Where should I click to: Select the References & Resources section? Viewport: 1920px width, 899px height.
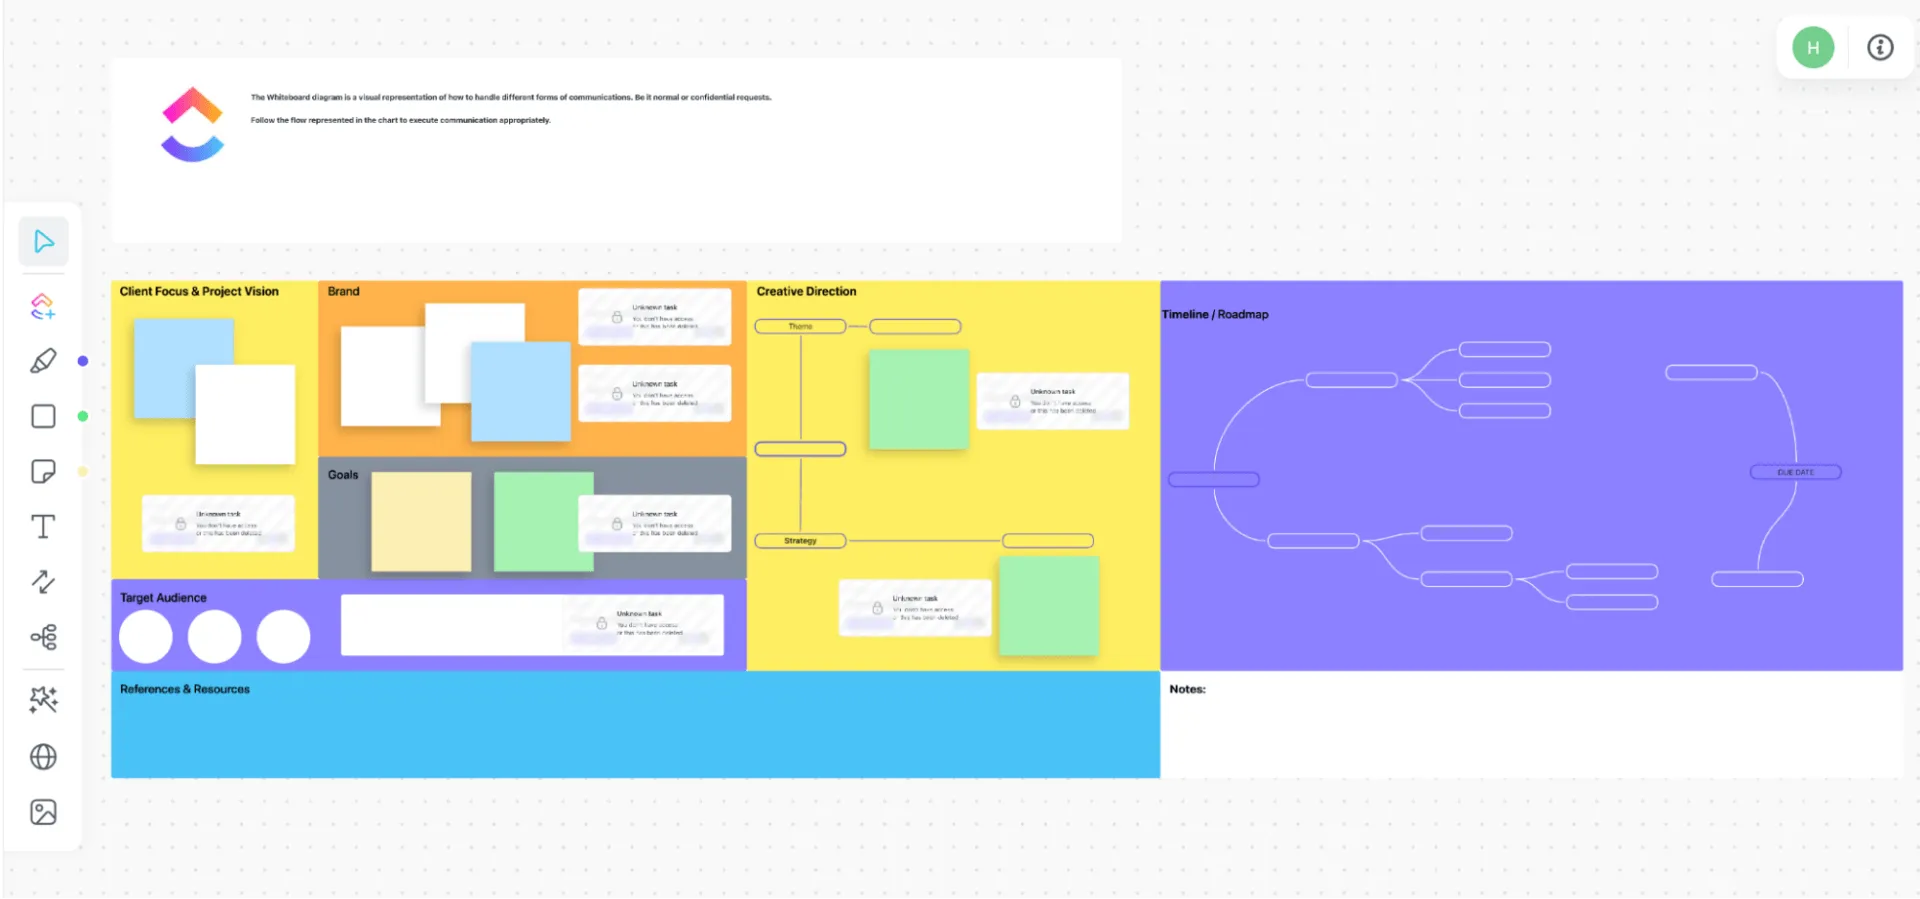[635, 724]
